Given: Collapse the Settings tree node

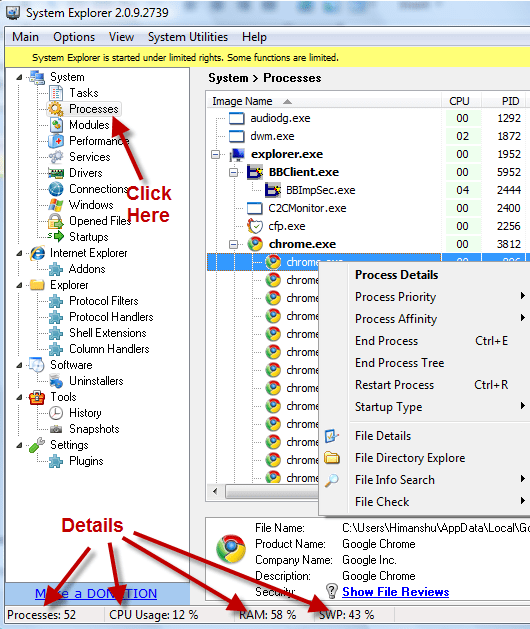Looking at the screenshot, I should [19, 445].
